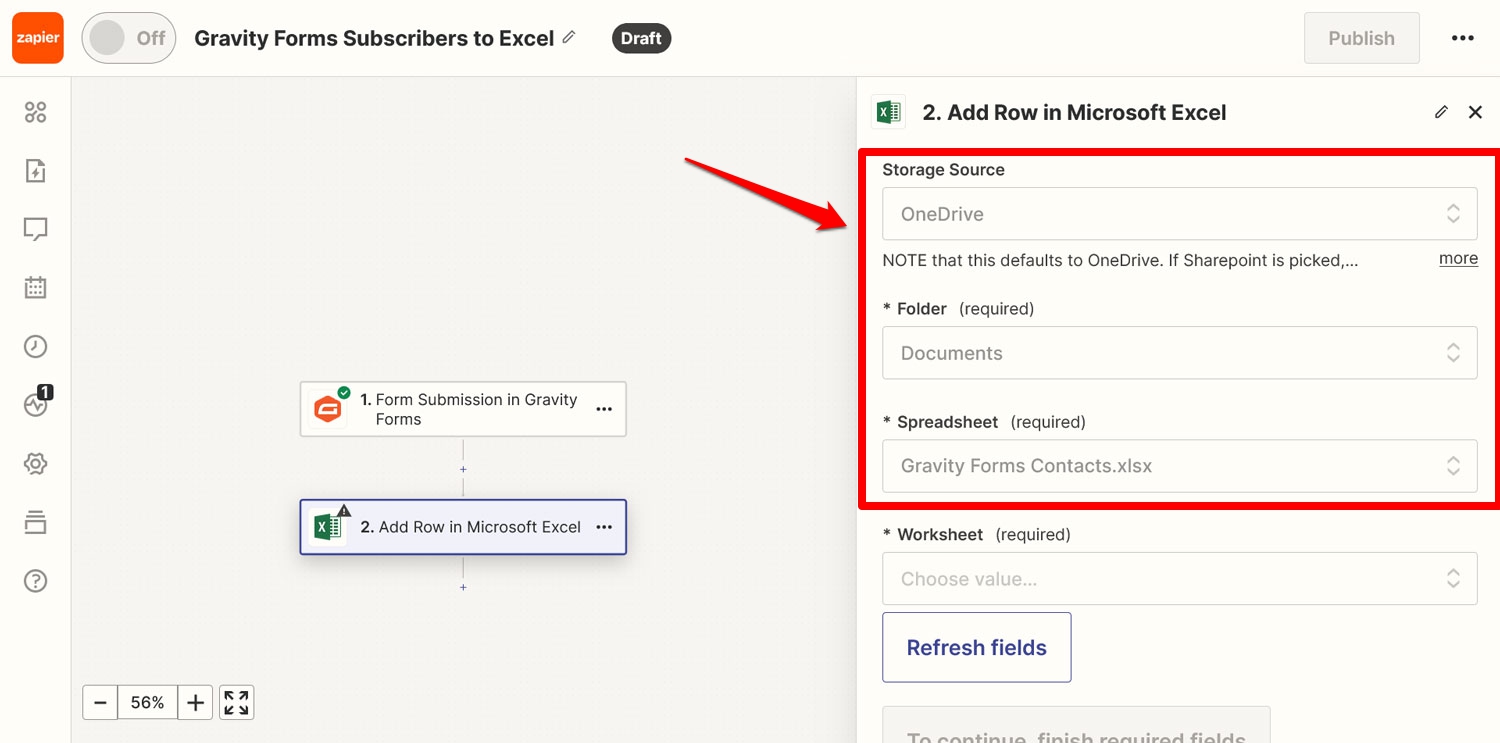Click the '2. Add Row in Microsoft Excel' panel heading
Viewport: 1500px width, 743px height.
1074,112
